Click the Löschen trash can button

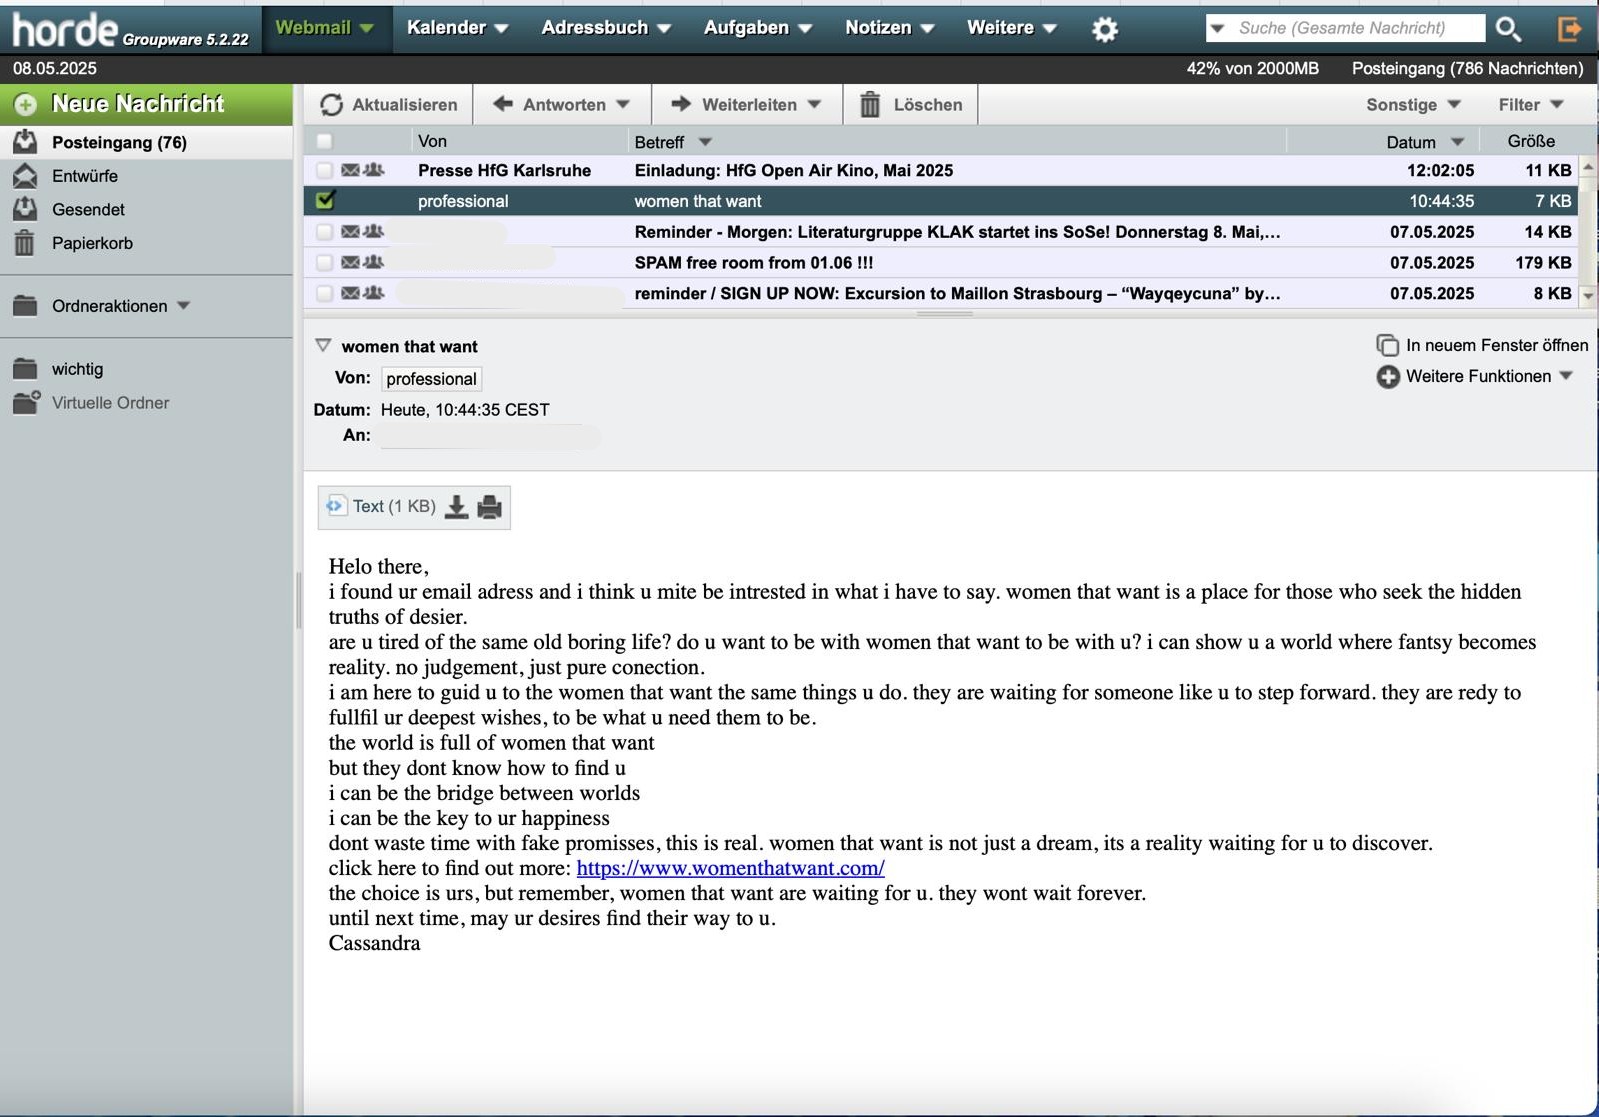tap(910, 105)
